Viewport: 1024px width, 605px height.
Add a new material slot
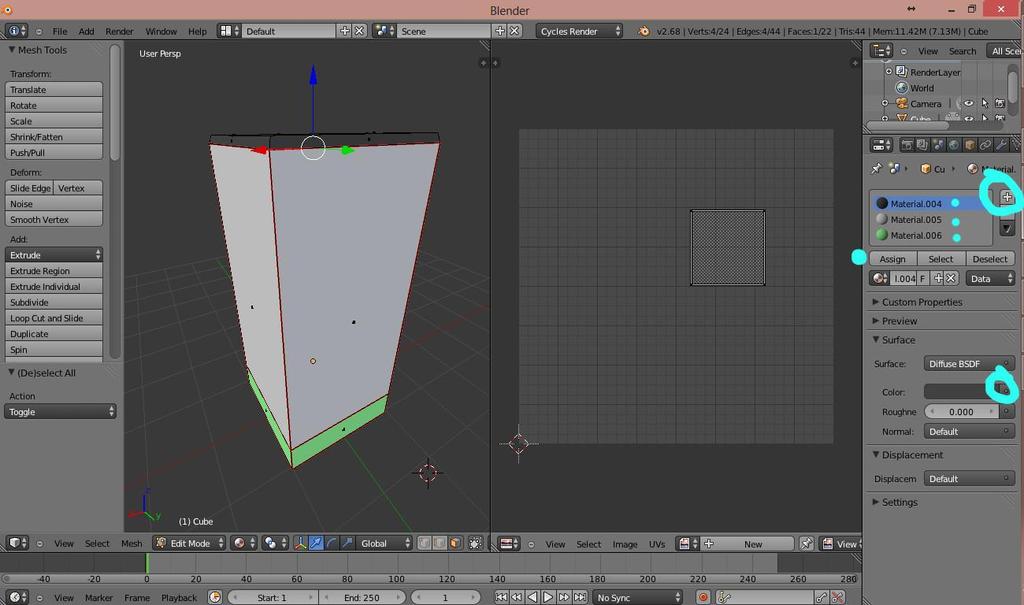point(1006,197)
